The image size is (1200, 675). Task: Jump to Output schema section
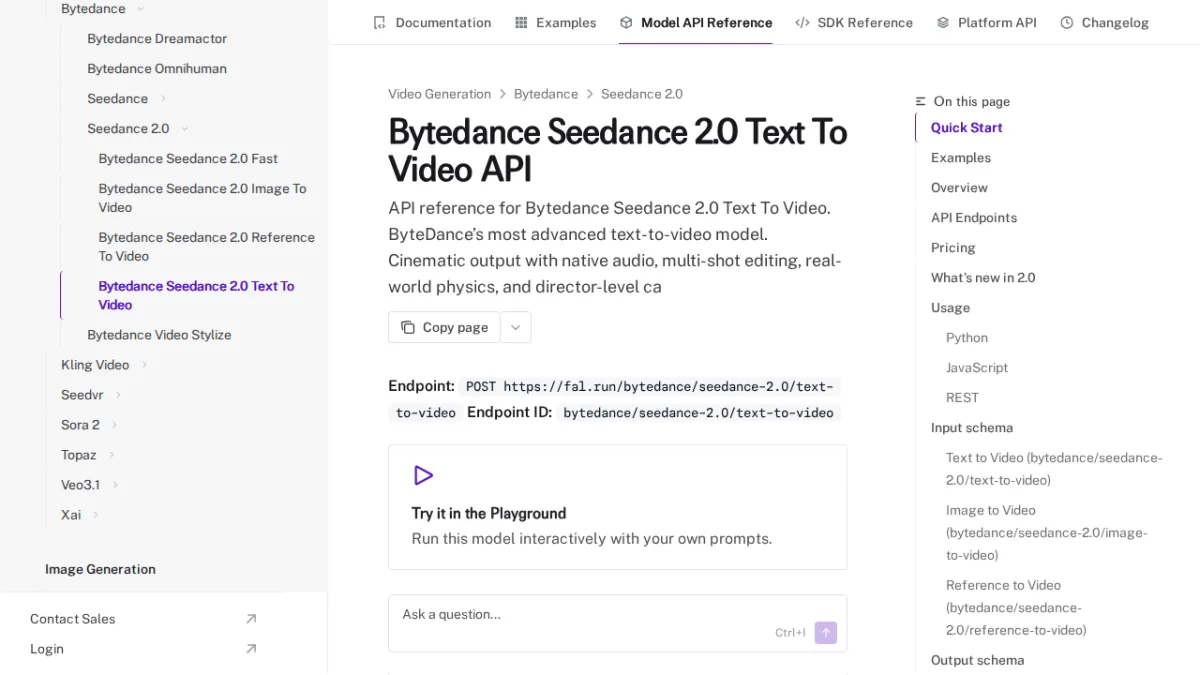point(977,661)
